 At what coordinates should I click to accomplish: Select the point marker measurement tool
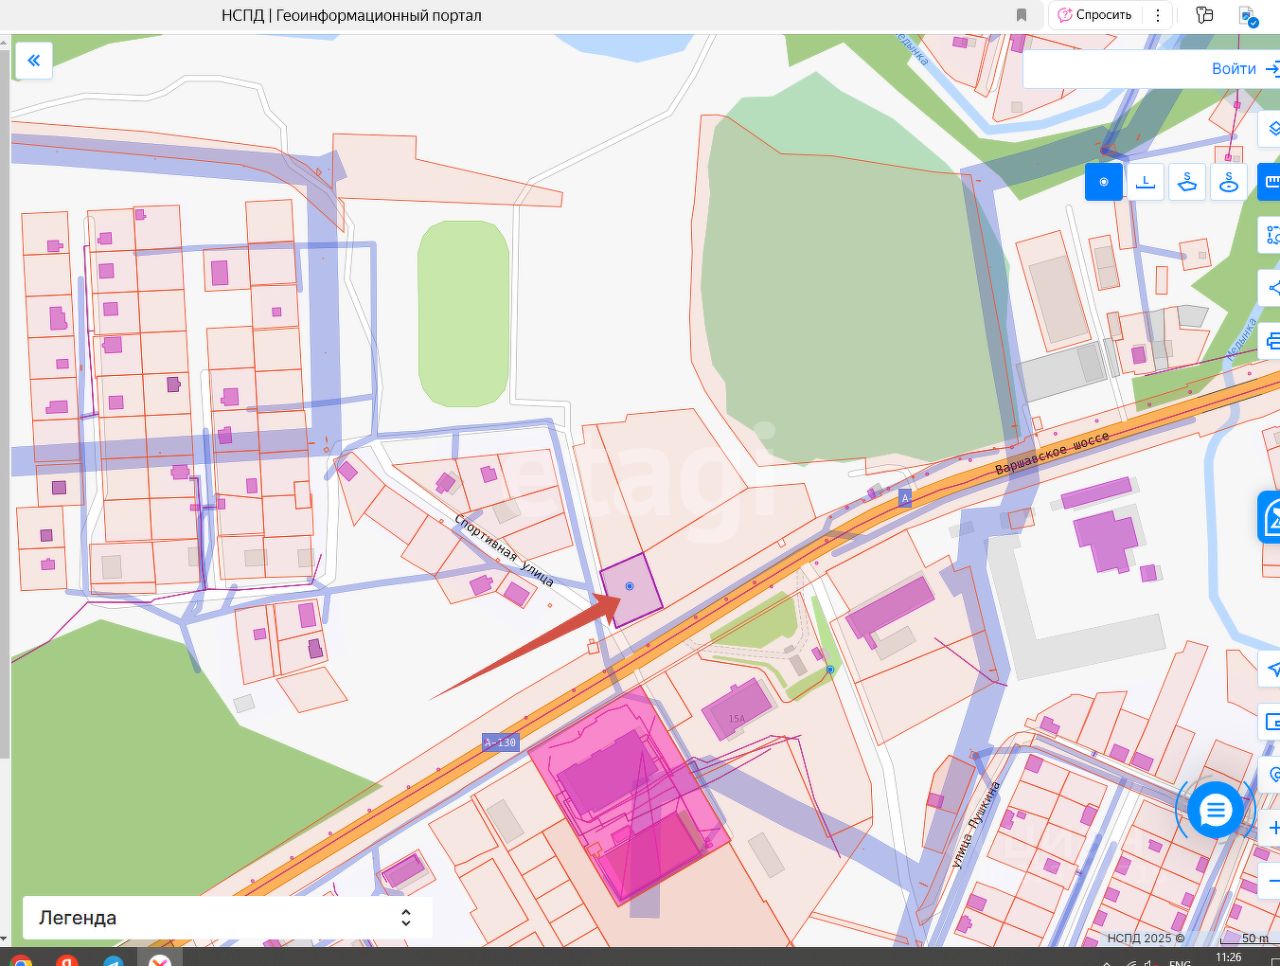pos(1104,182)
